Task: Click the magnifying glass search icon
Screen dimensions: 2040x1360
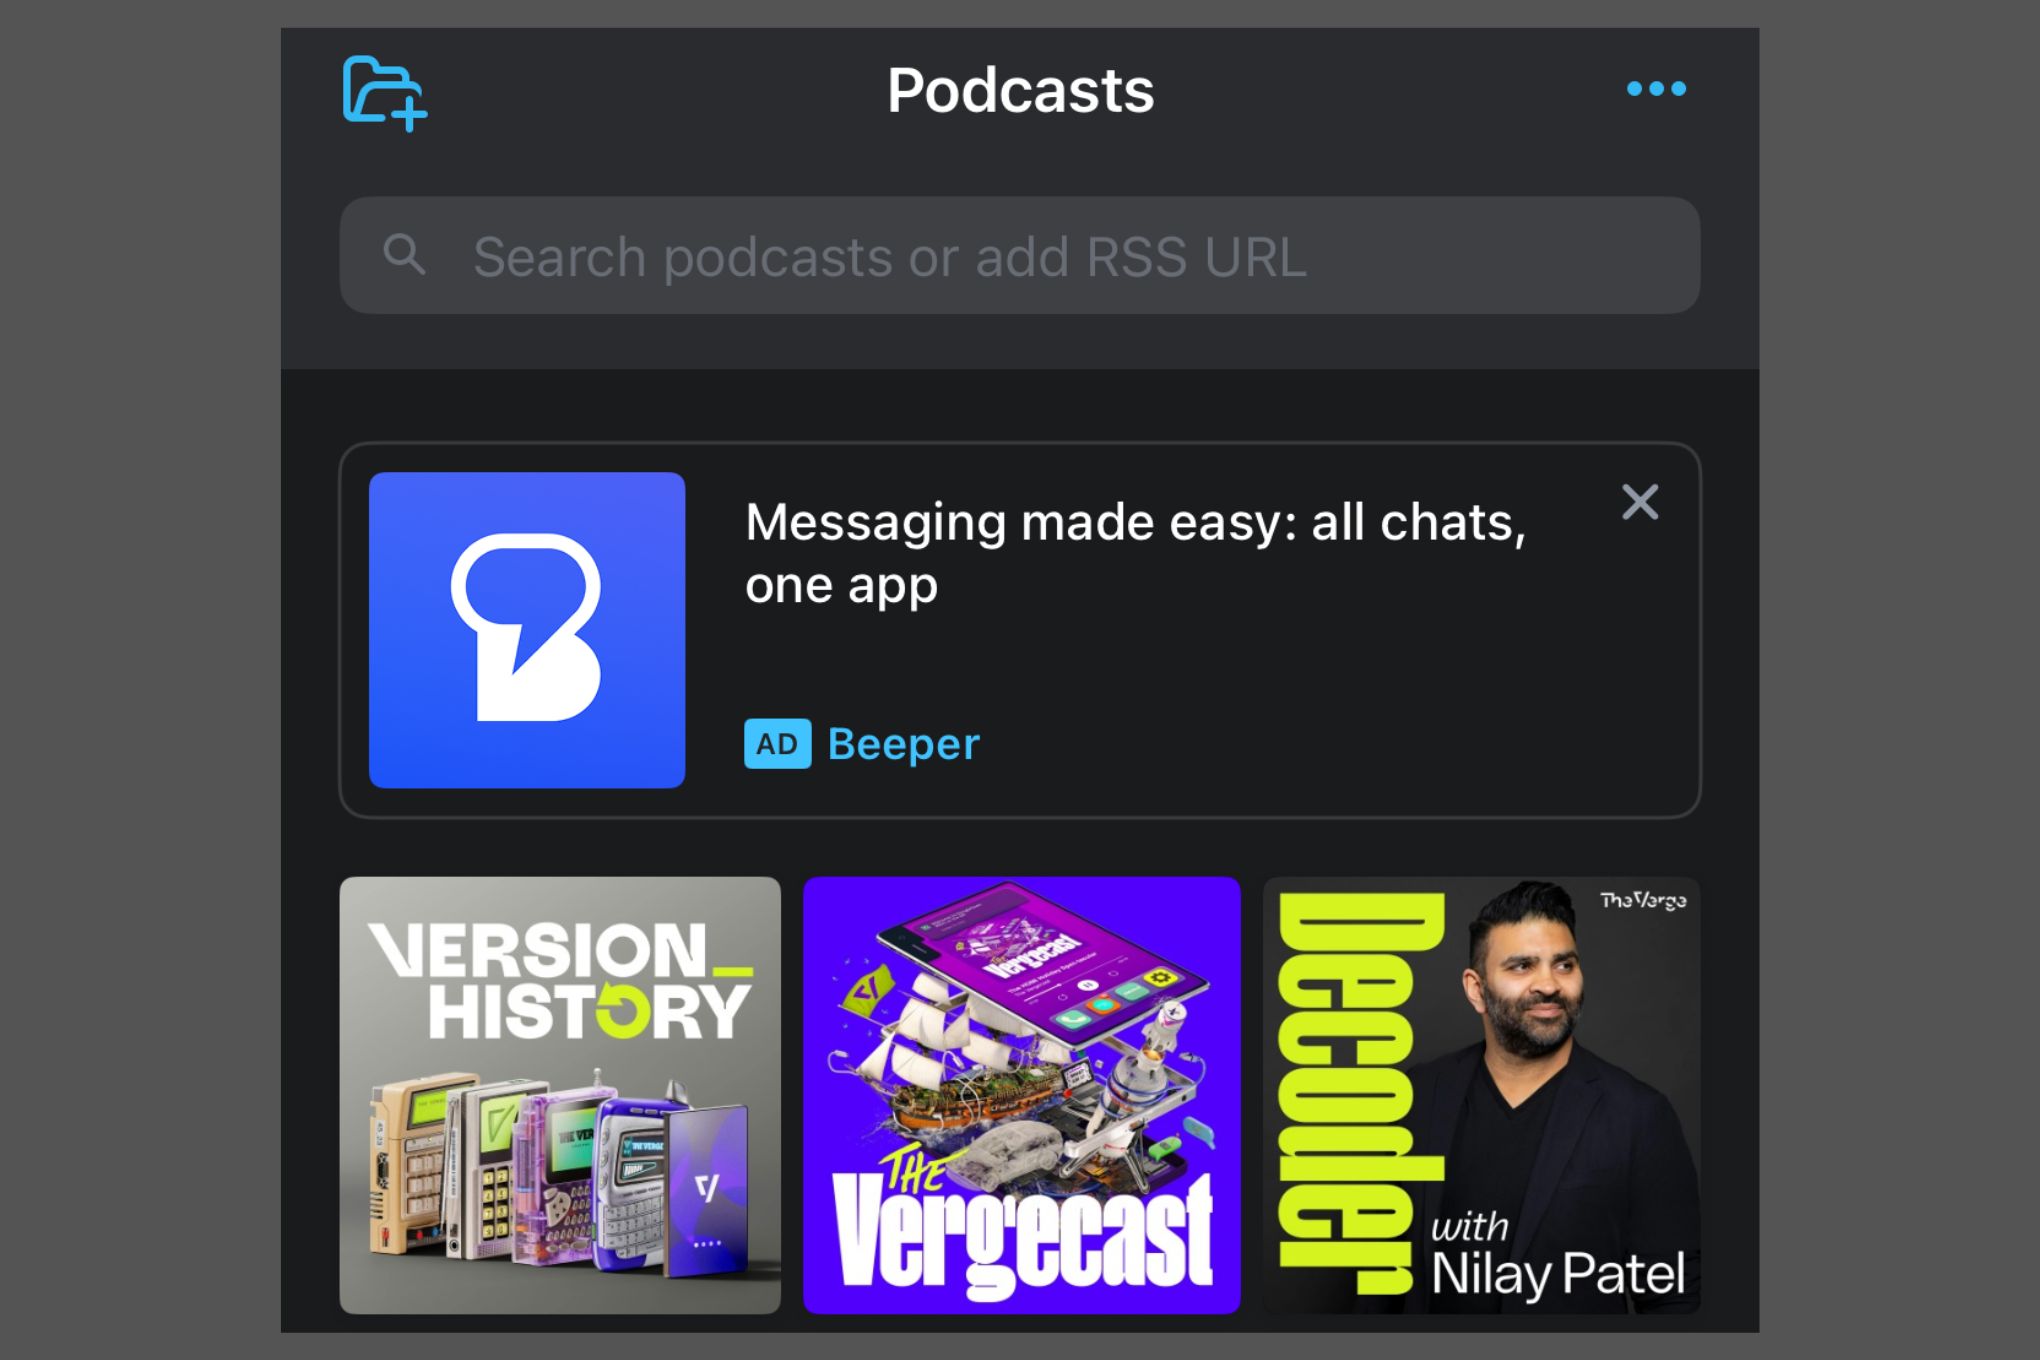Action: (404, 255)
